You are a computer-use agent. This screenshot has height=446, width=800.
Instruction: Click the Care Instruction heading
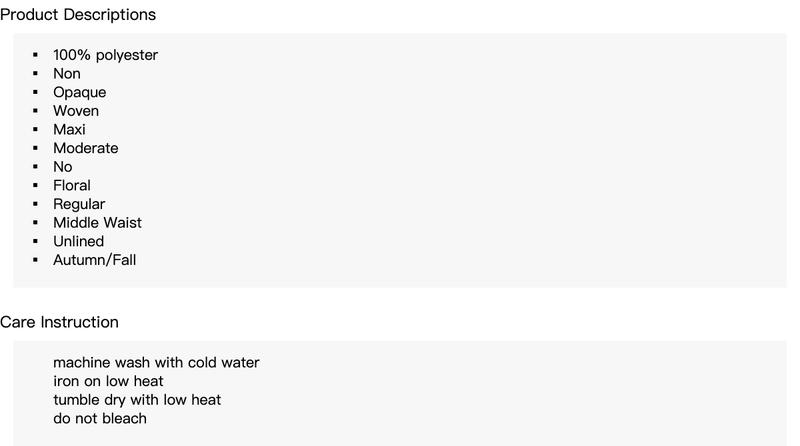click(59, 322)
